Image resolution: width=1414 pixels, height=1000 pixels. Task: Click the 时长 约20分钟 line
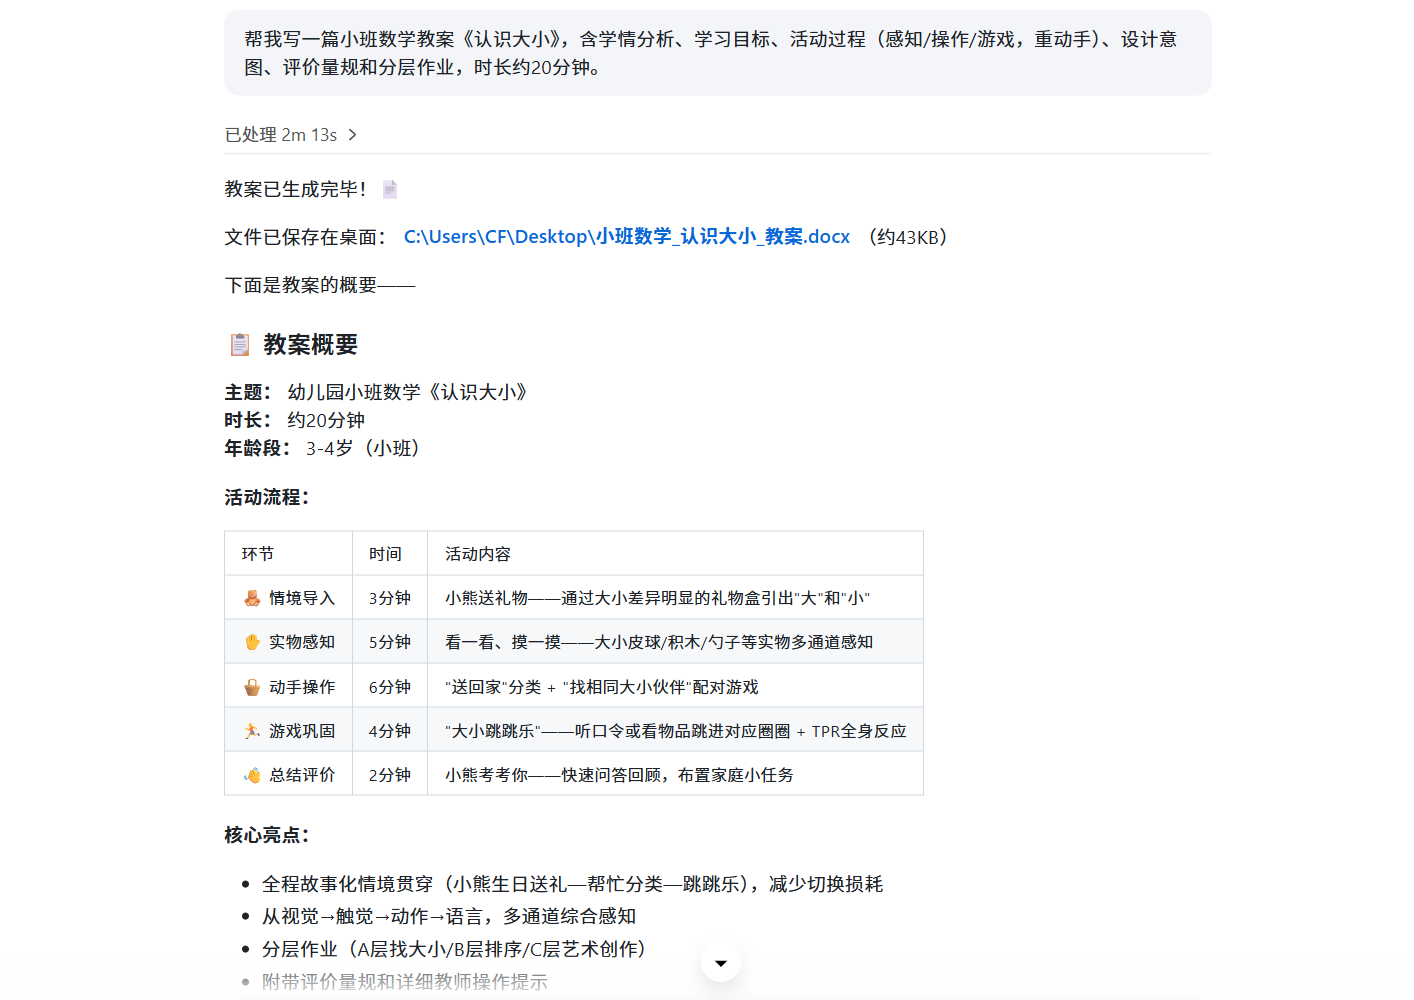(x=295, y=420)
